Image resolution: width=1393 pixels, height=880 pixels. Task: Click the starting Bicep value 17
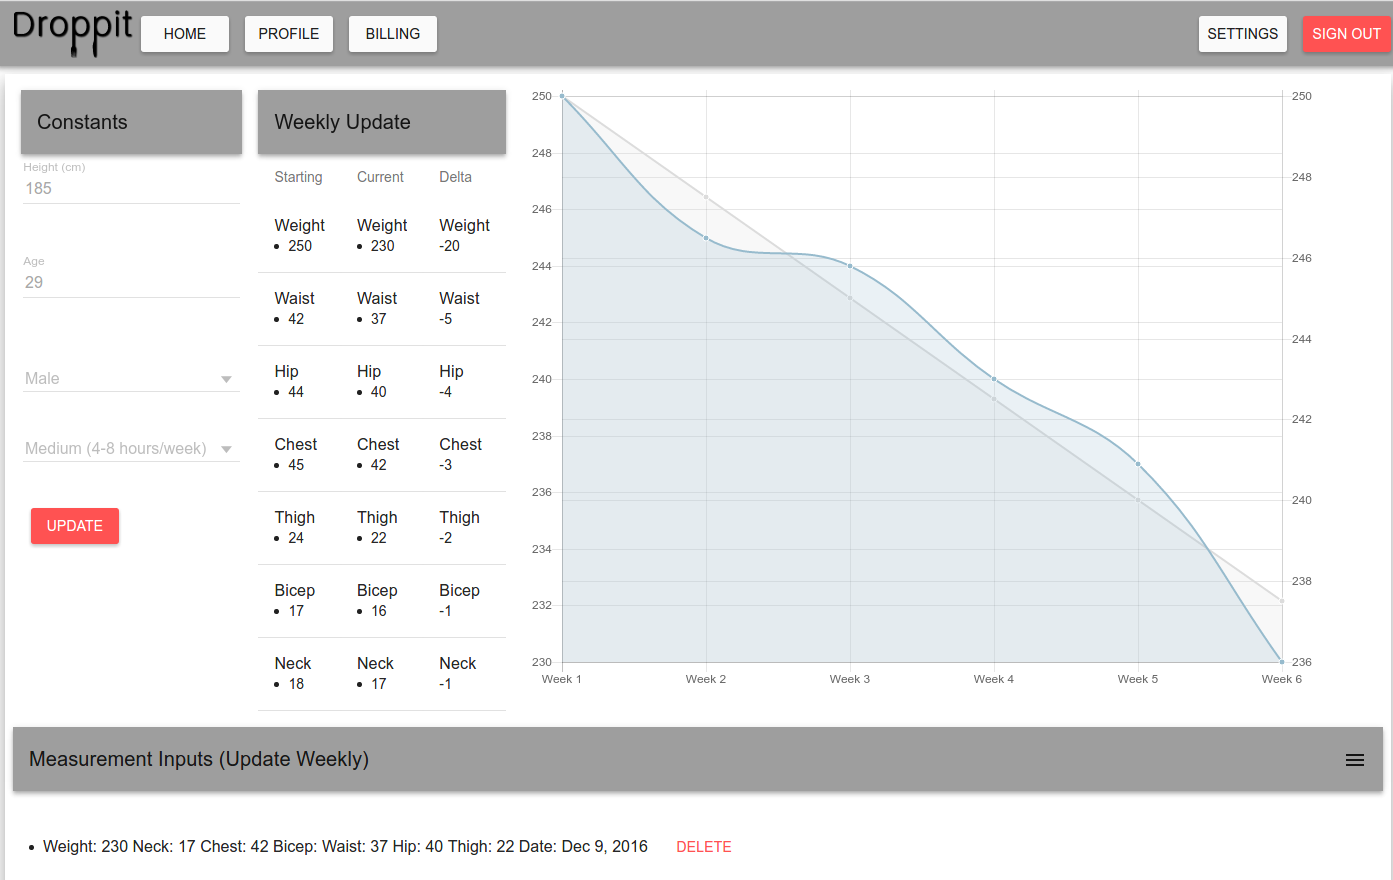point(296,611)
